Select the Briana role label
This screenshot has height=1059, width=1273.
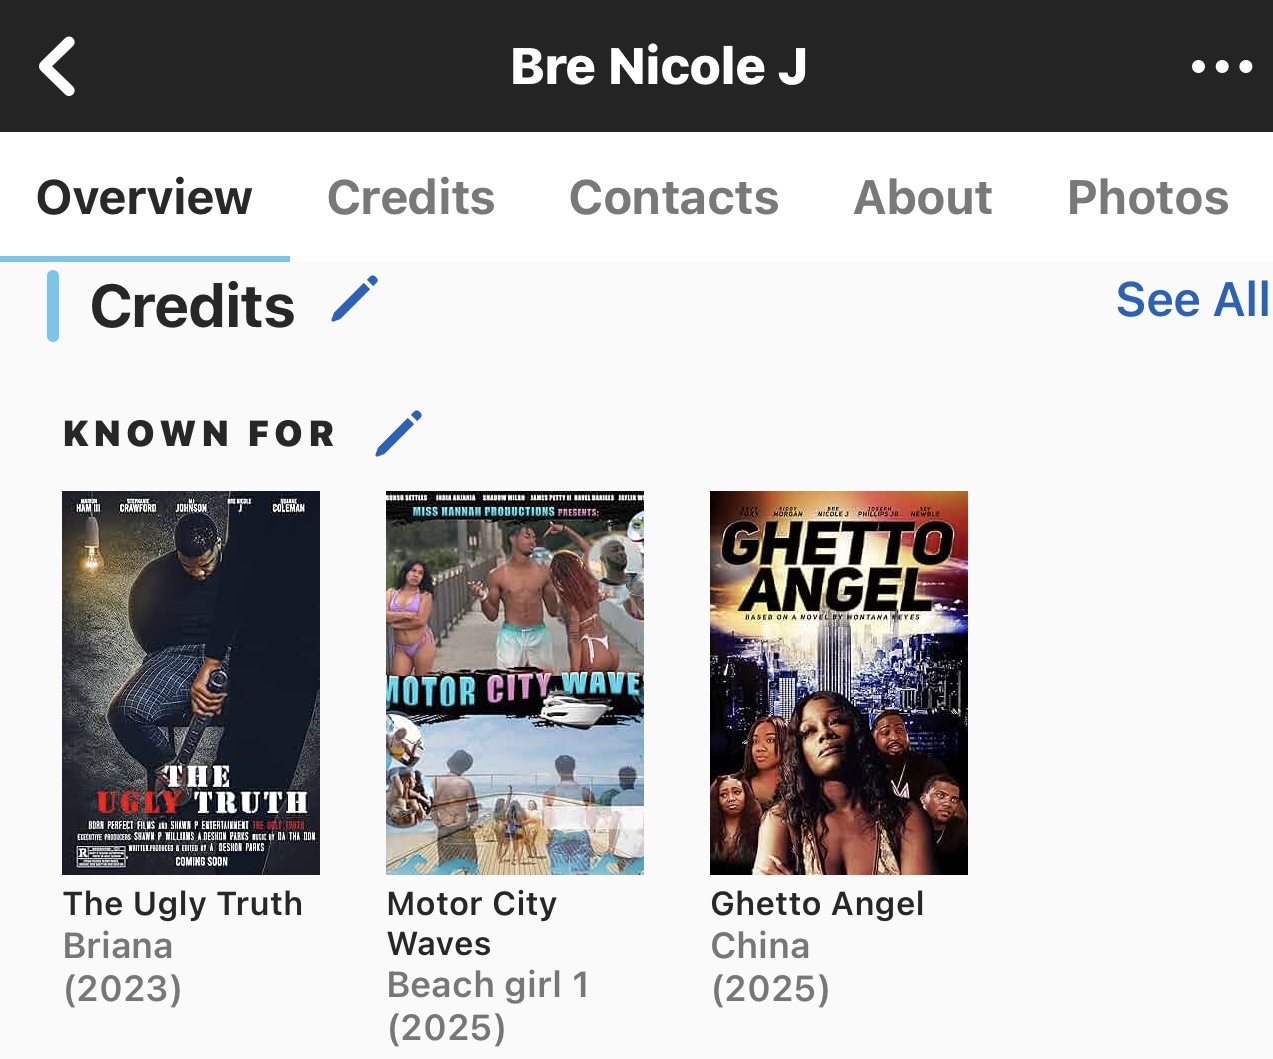point(118,946)
